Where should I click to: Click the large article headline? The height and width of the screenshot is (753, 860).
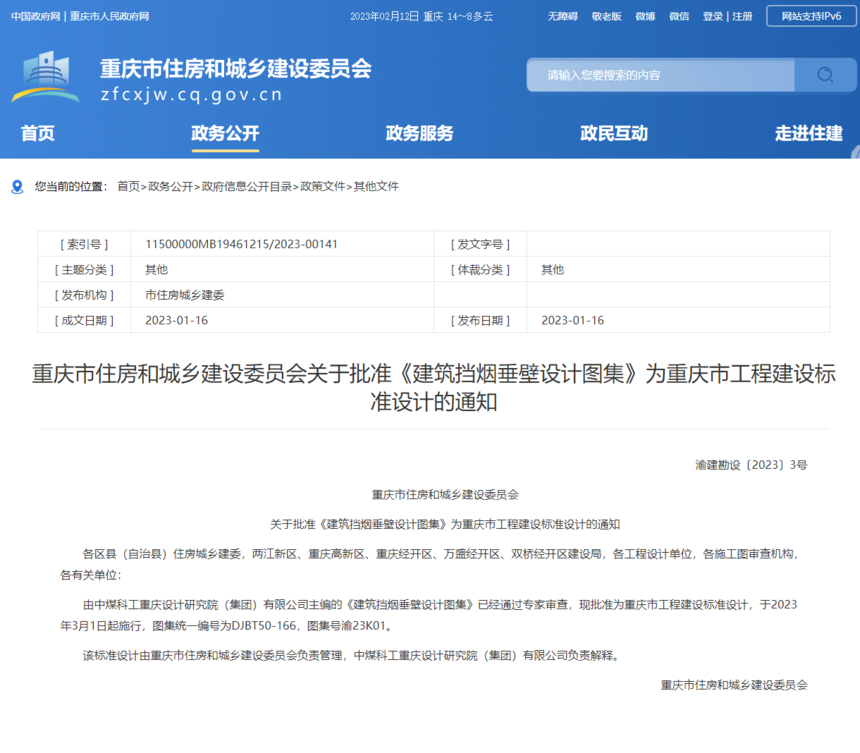pyautogui.click(x=434, y=388)
